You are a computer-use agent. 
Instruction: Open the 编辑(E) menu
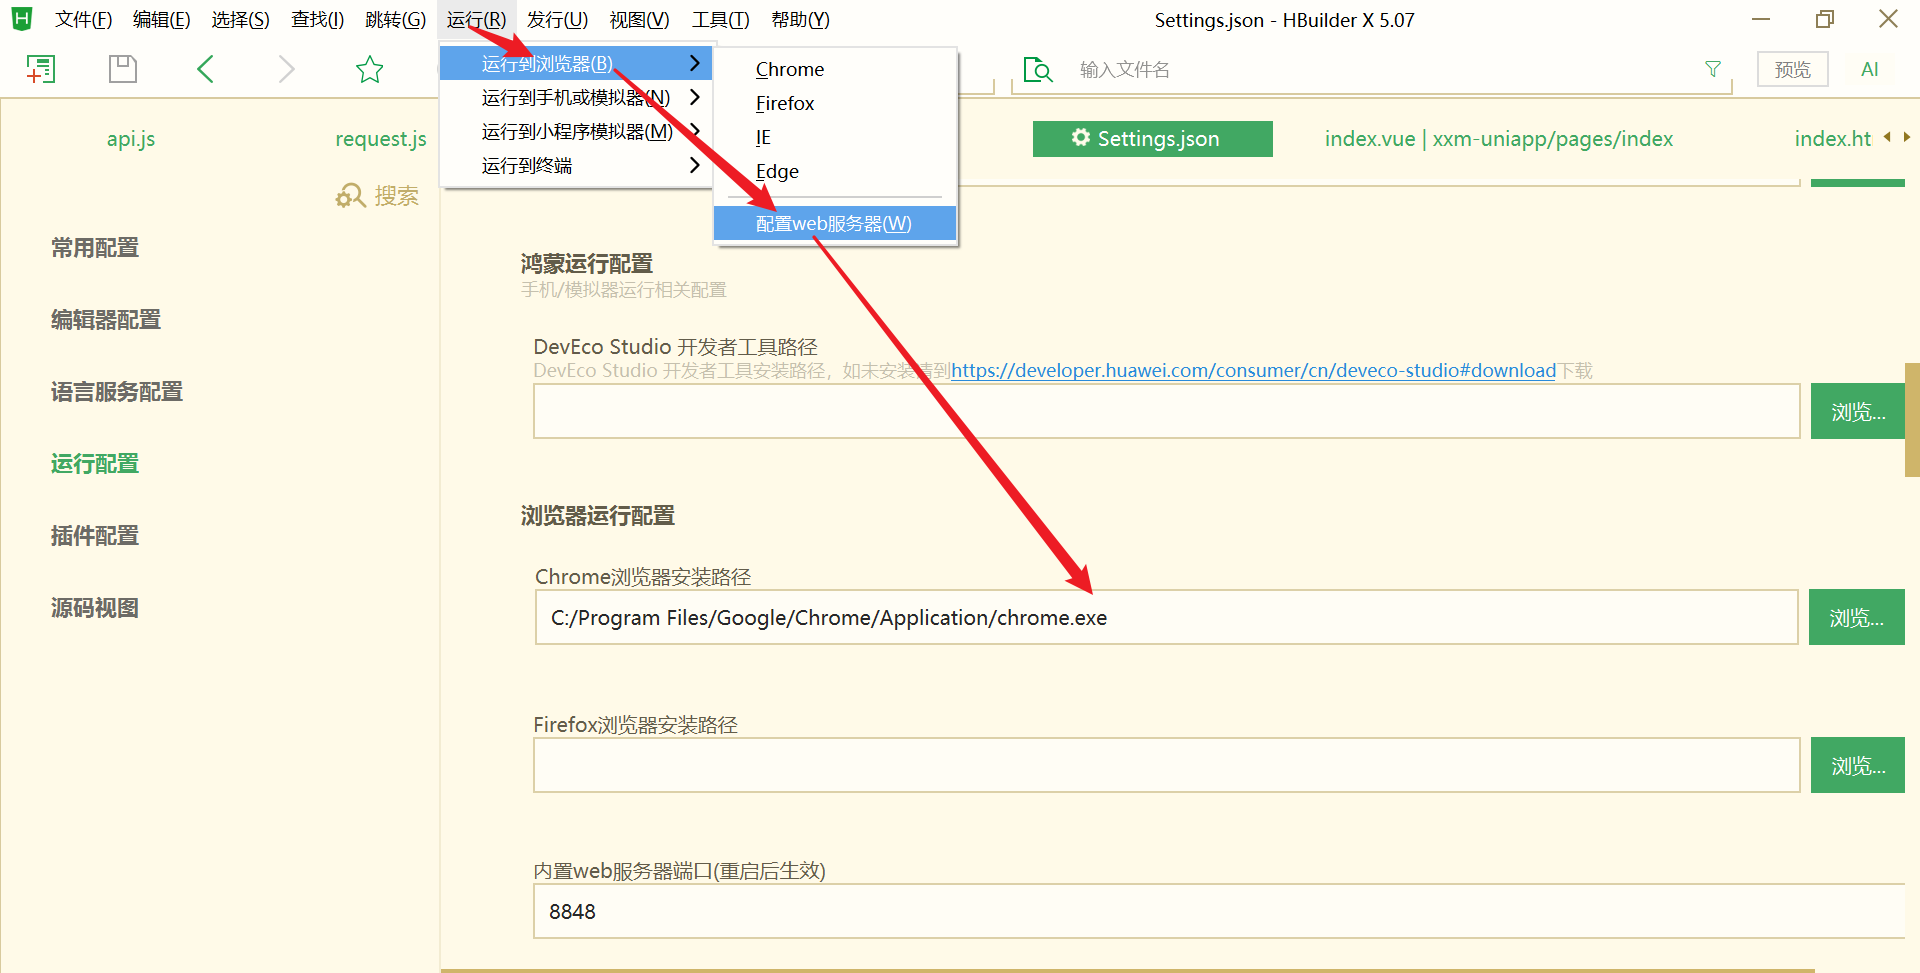(162, 20)
